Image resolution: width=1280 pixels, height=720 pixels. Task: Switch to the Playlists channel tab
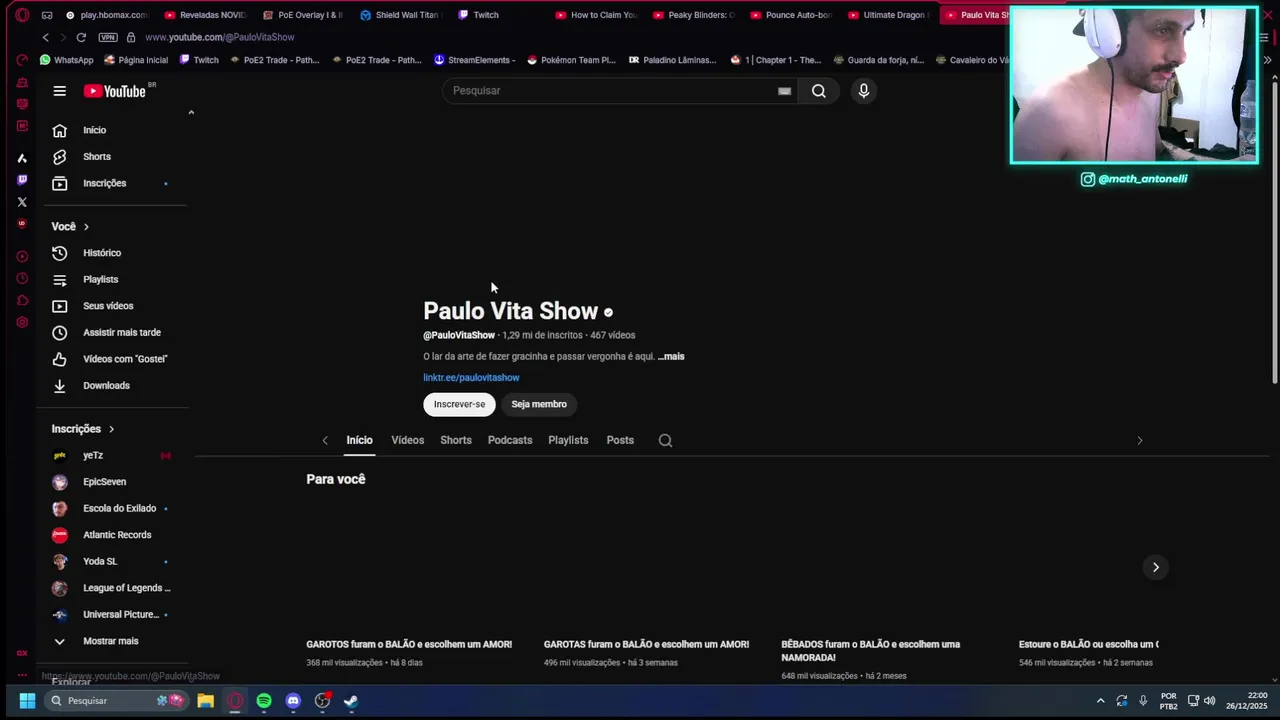click(x=568, y=440)
